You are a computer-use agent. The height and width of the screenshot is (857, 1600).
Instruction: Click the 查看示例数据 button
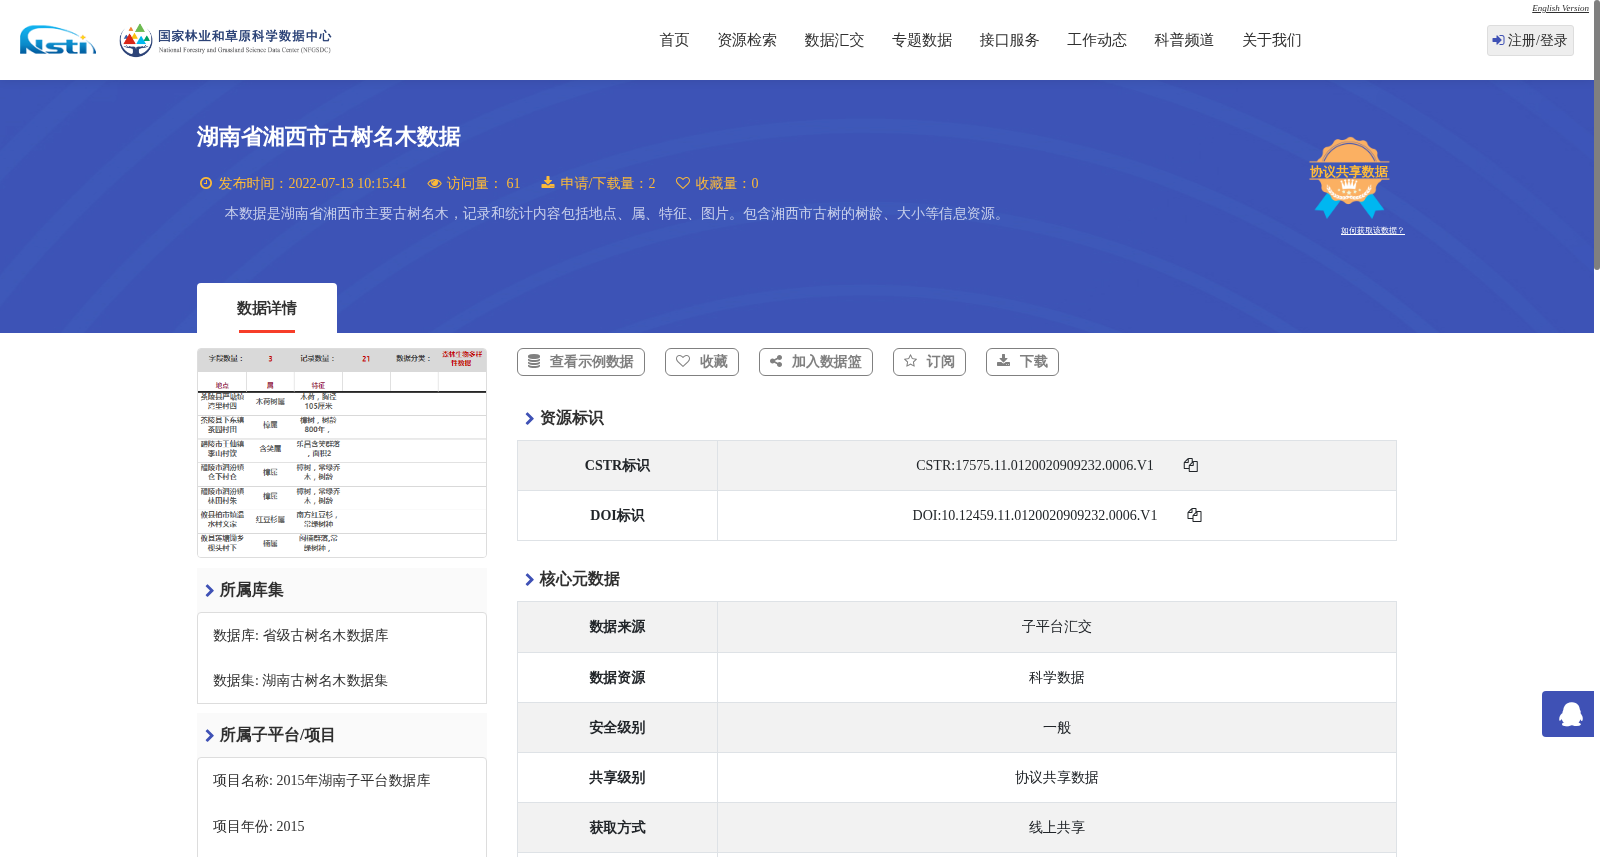point(581,362)
